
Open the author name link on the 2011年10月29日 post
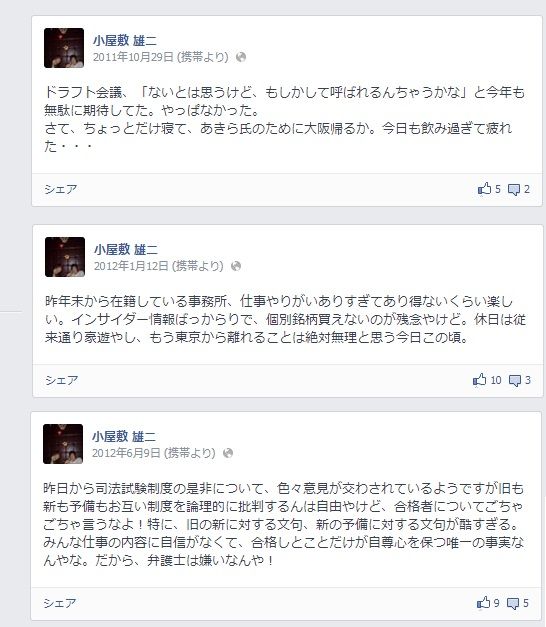pos(125,40)
